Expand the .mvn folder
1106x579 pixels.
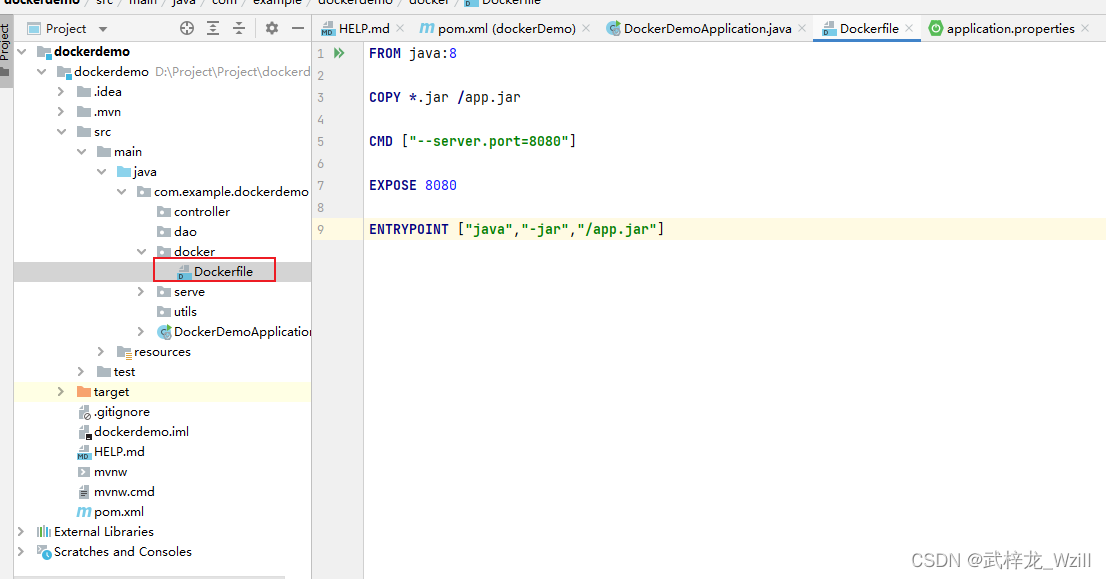[61, 111]
